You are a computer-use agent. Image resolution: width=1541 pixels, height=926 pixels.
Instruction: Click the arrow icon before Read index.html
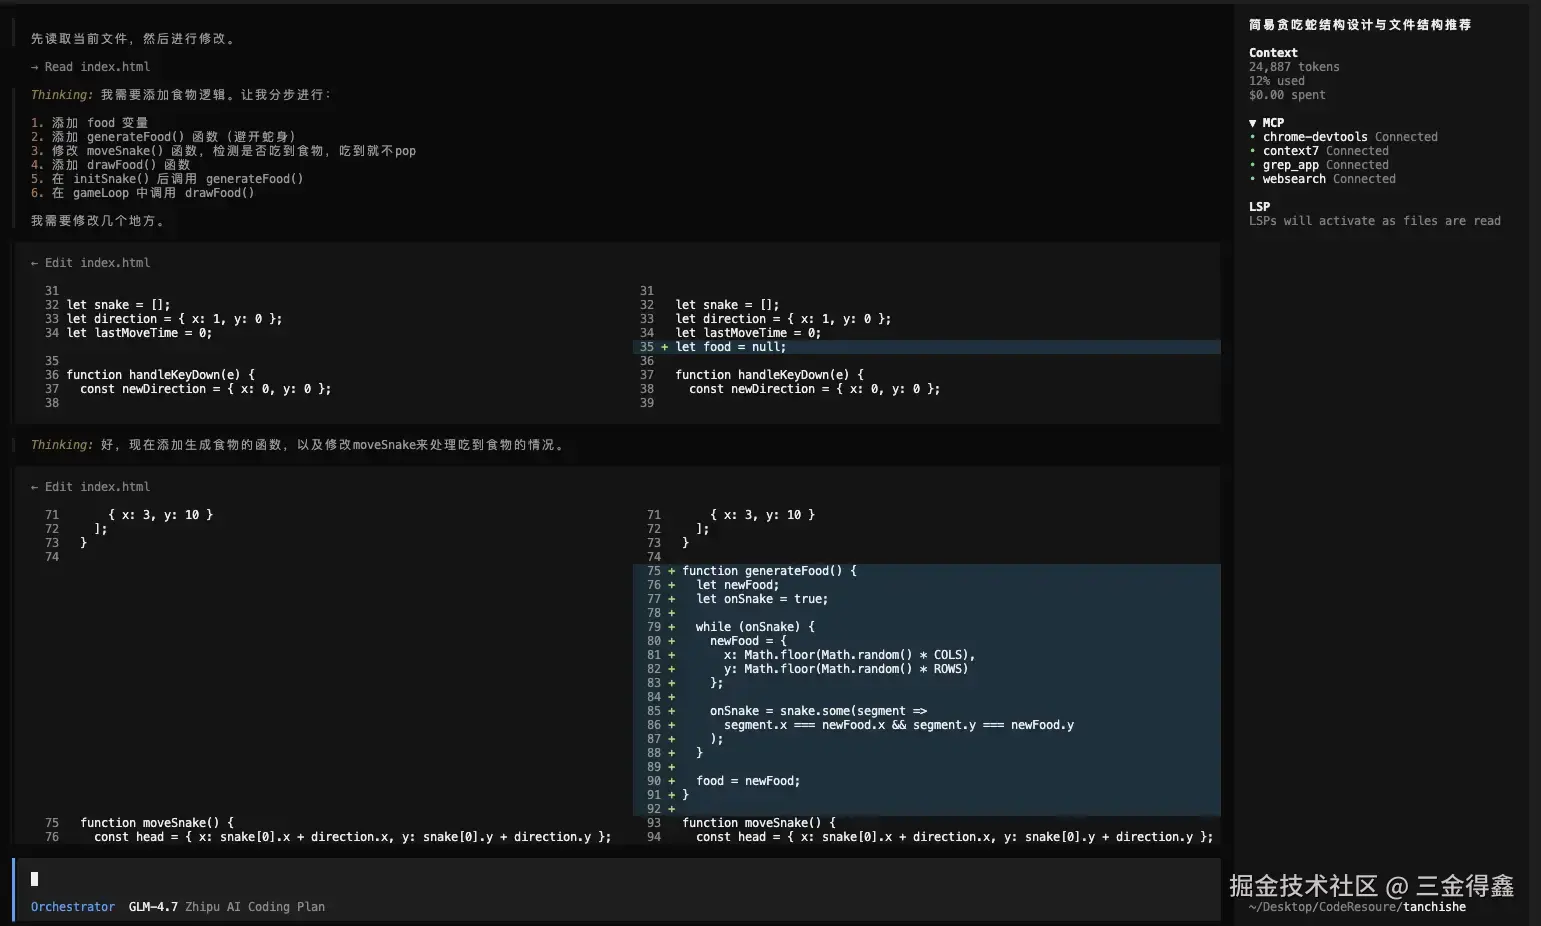point(35,67)
